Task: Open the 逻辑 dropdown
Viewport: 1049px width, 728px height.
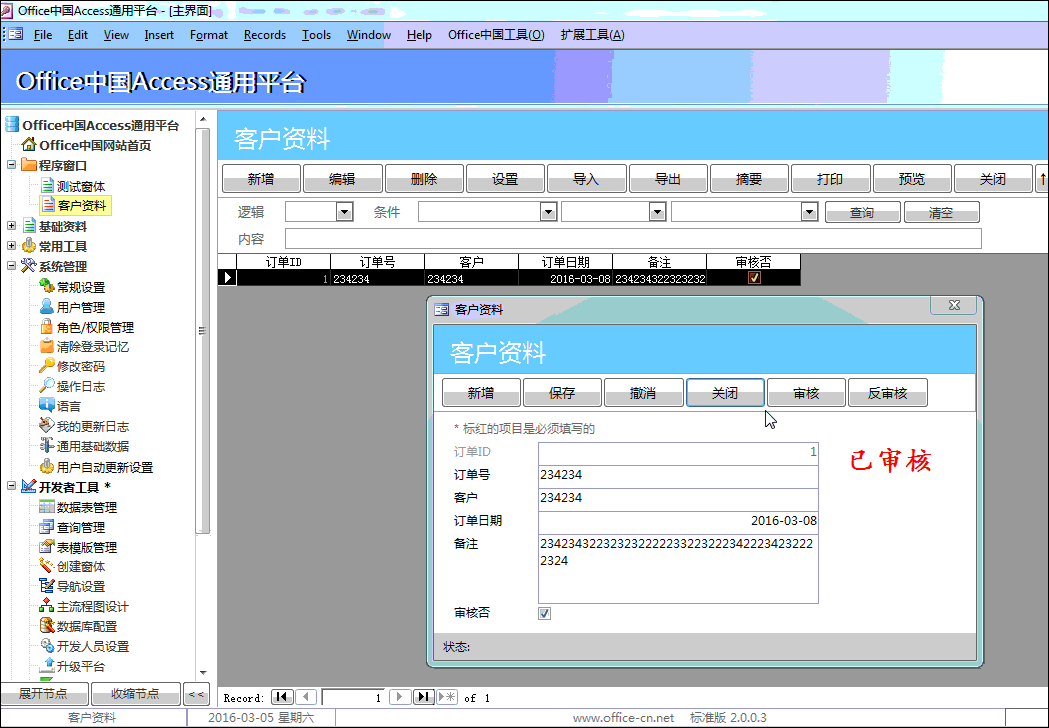Action: click(x=345, y=212)
